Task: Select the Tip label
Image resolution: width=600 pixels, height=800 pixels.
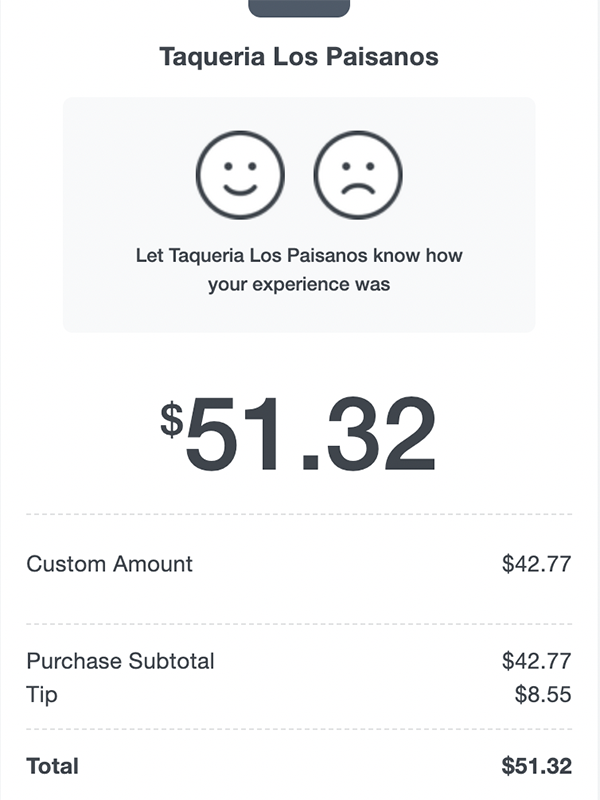Action: 41,694
